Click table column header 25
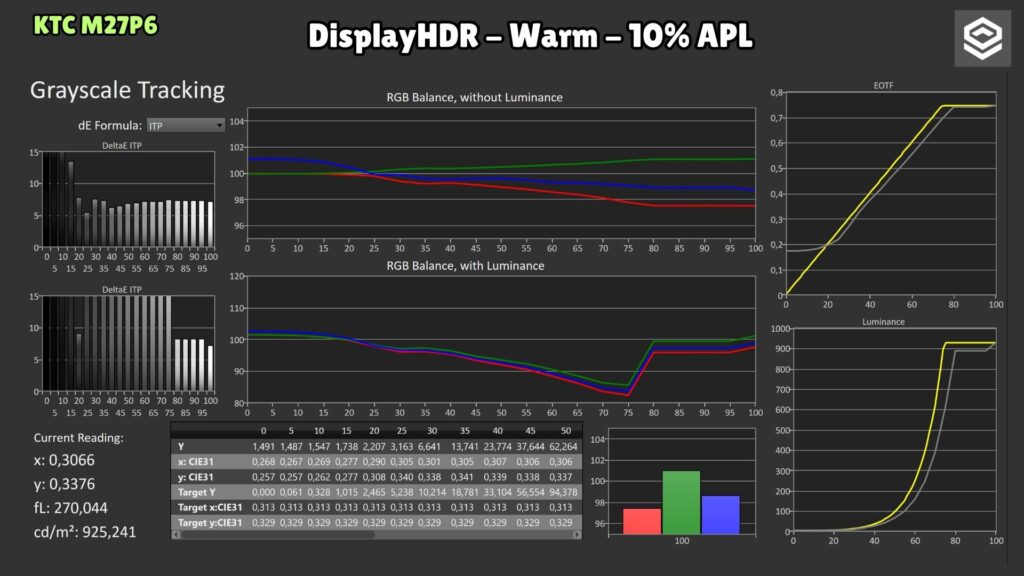 [401, 431]
